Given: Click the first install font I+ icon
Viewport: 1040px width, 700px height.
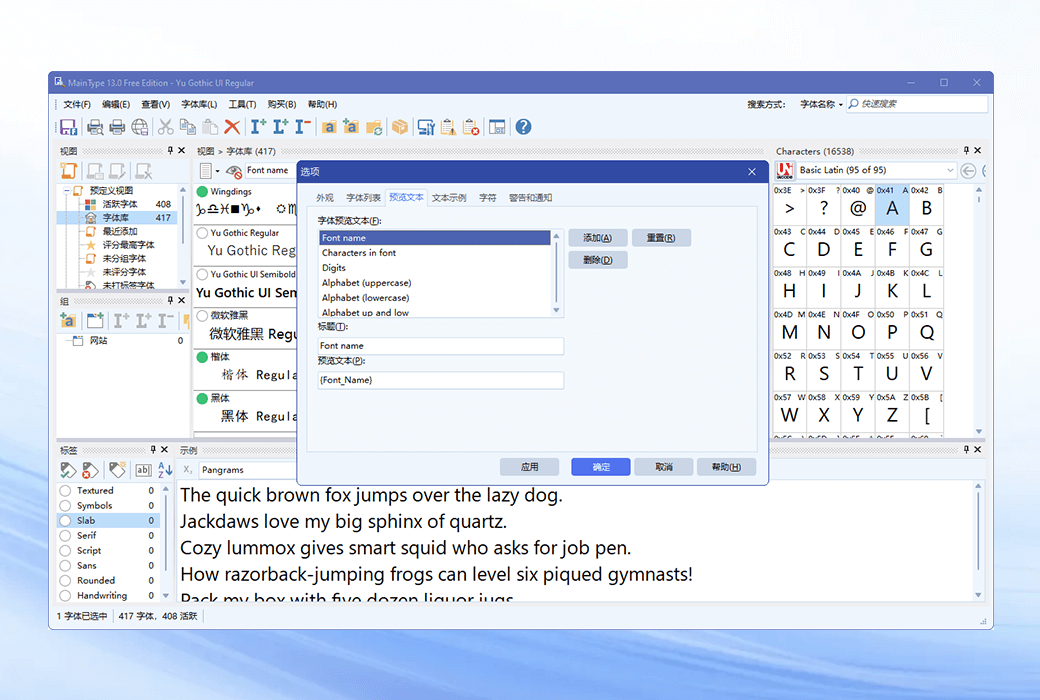Looking at the screenshot, I should click(x=258, y=127).
